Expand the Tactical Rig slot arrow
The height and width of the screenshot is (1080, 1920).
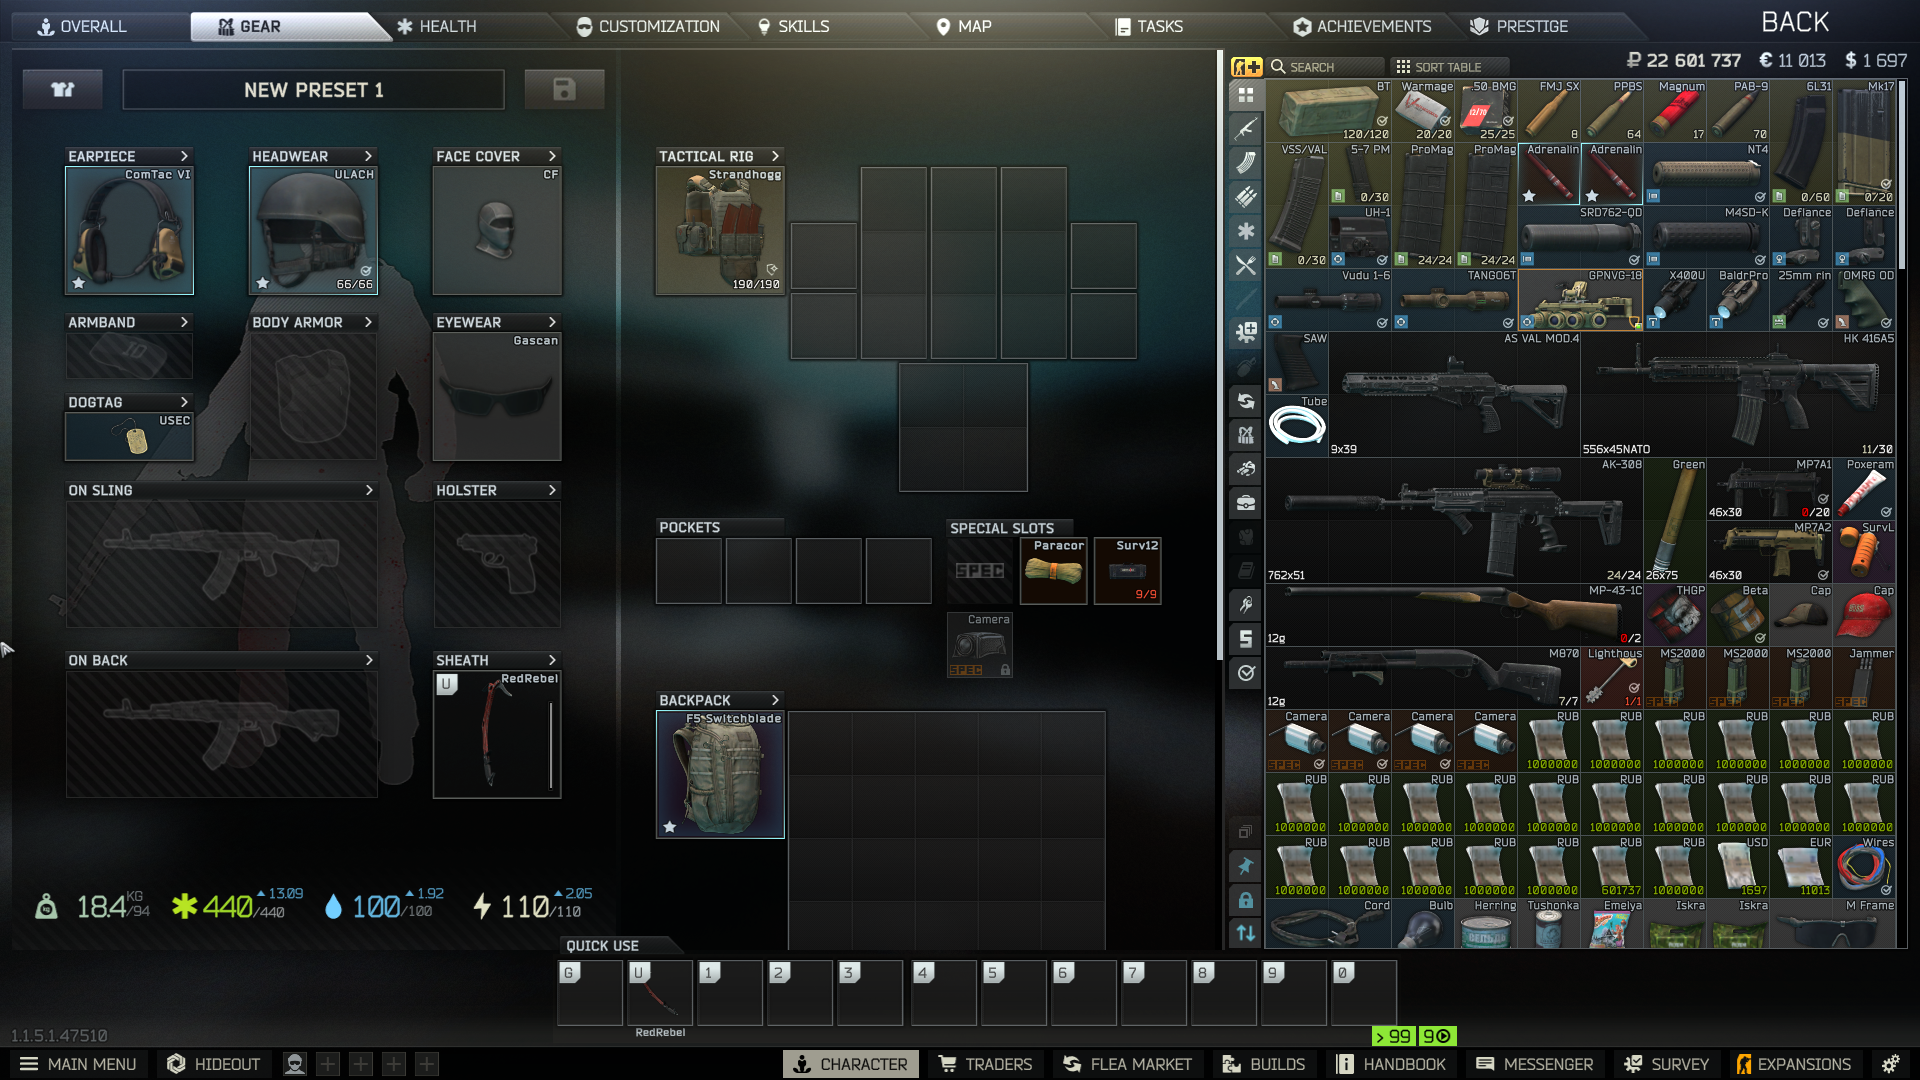[x=775, y=156]
